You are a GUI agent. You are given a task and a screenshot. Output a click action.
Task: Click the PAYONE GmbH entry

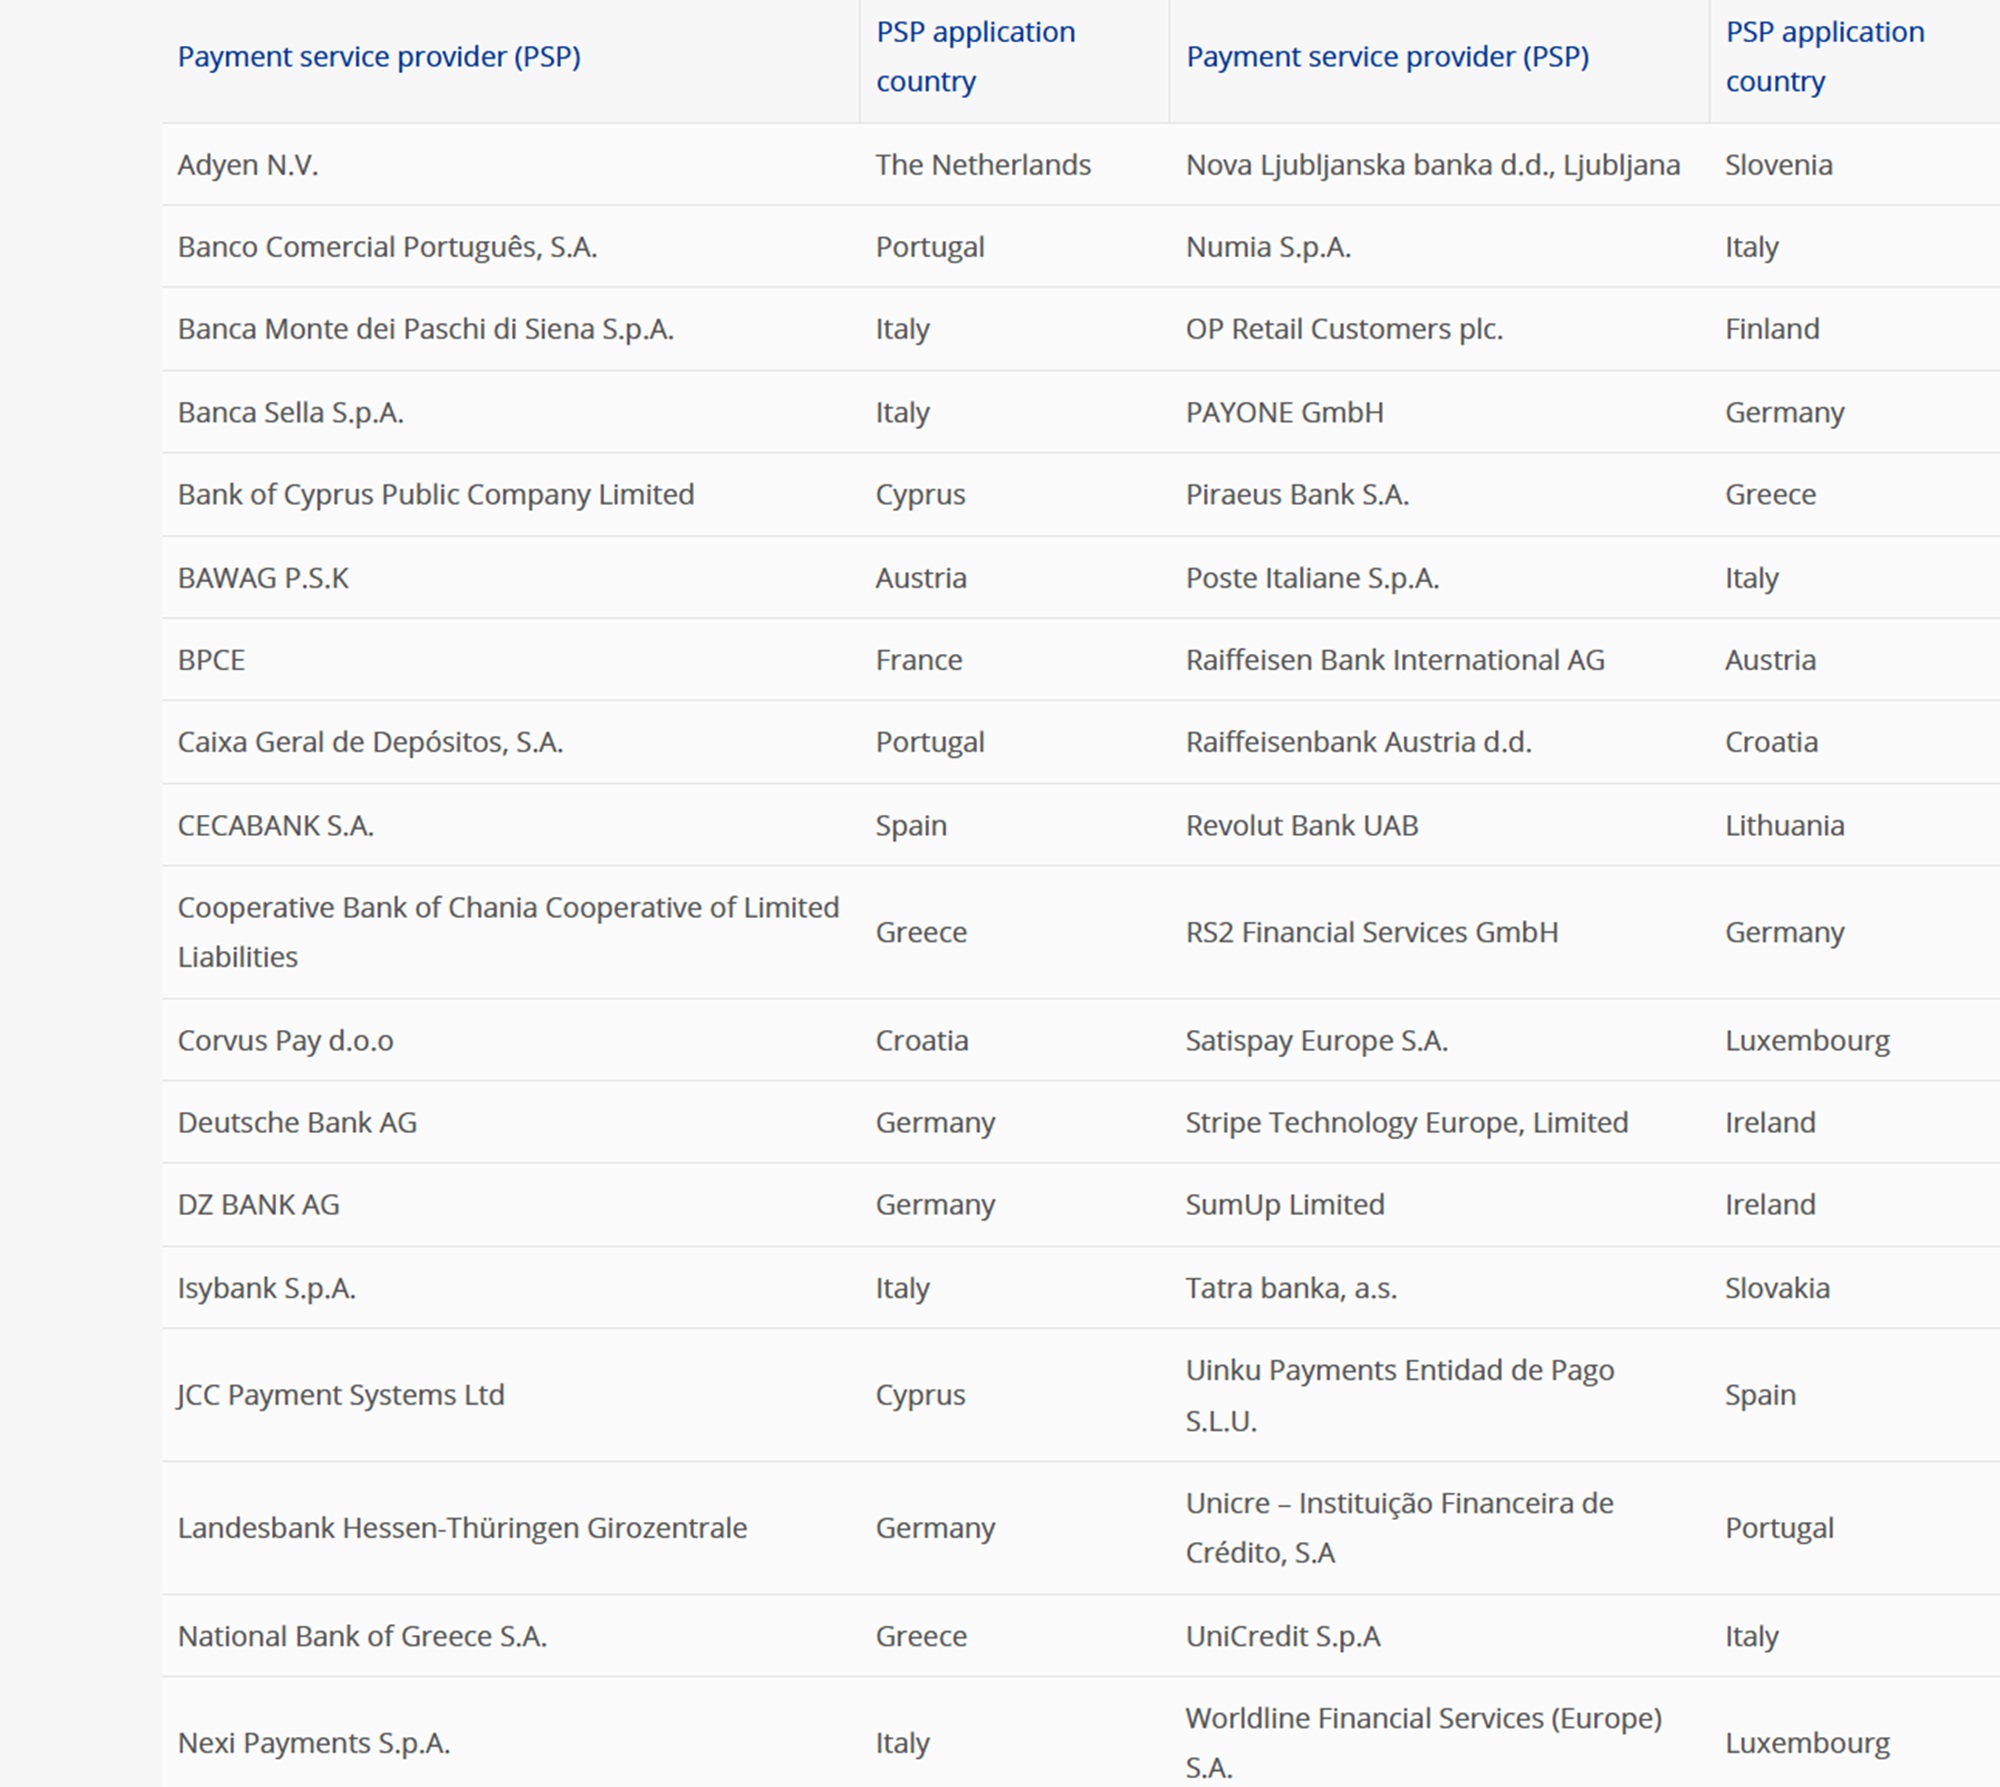tap(1285, 413)
